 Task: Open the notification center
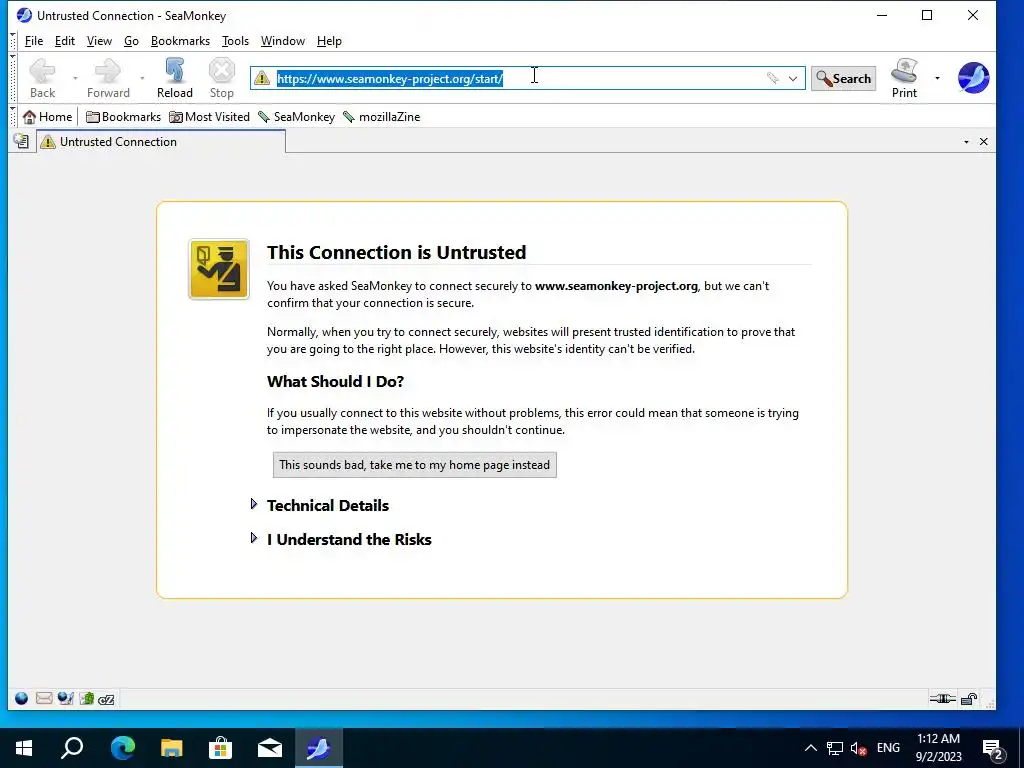point(993,748)
